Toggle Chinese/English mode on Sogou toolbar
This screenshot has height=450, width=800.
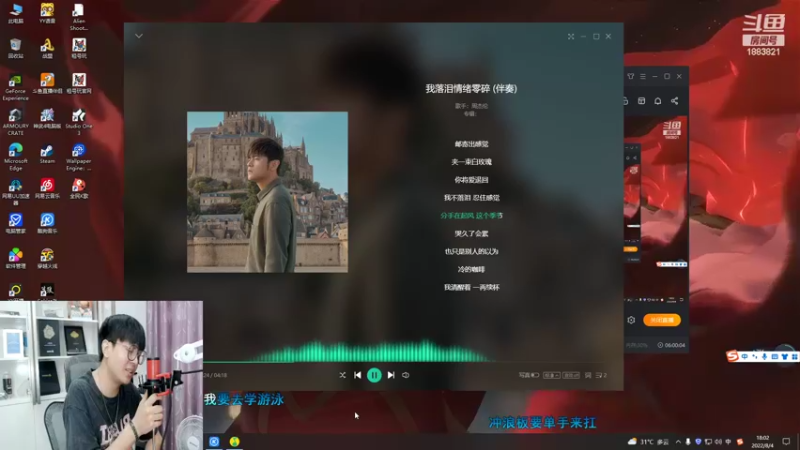[x=745, y=356]
